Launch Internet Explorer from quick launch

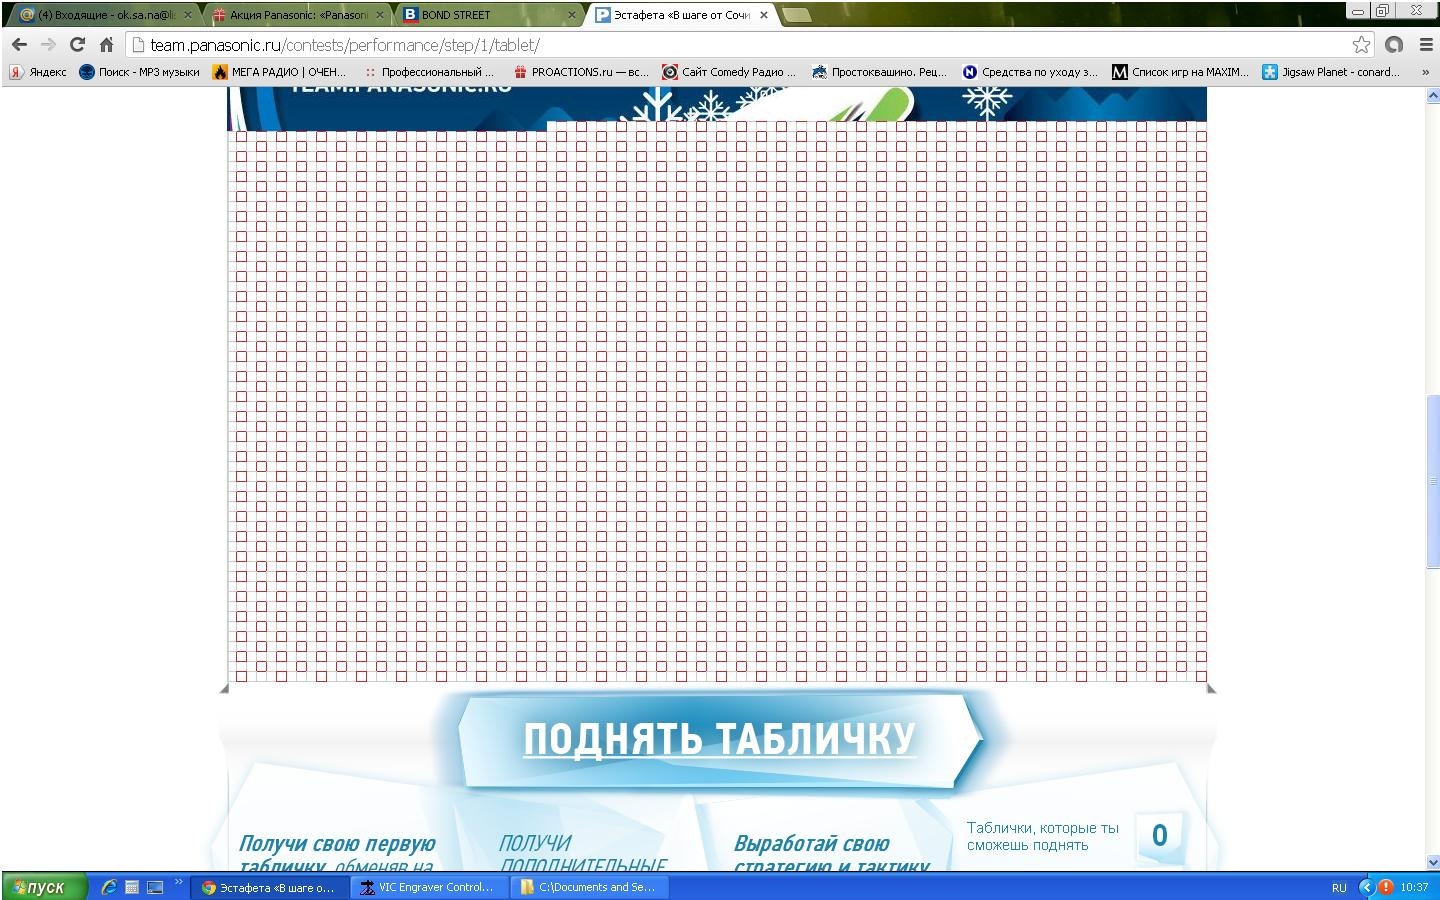pos(109,887)
